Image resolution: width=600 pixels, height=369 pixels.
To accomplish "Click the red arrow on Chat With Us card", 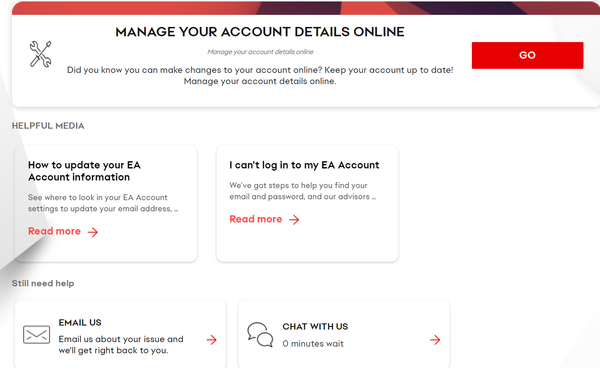I will pos(435,340).
